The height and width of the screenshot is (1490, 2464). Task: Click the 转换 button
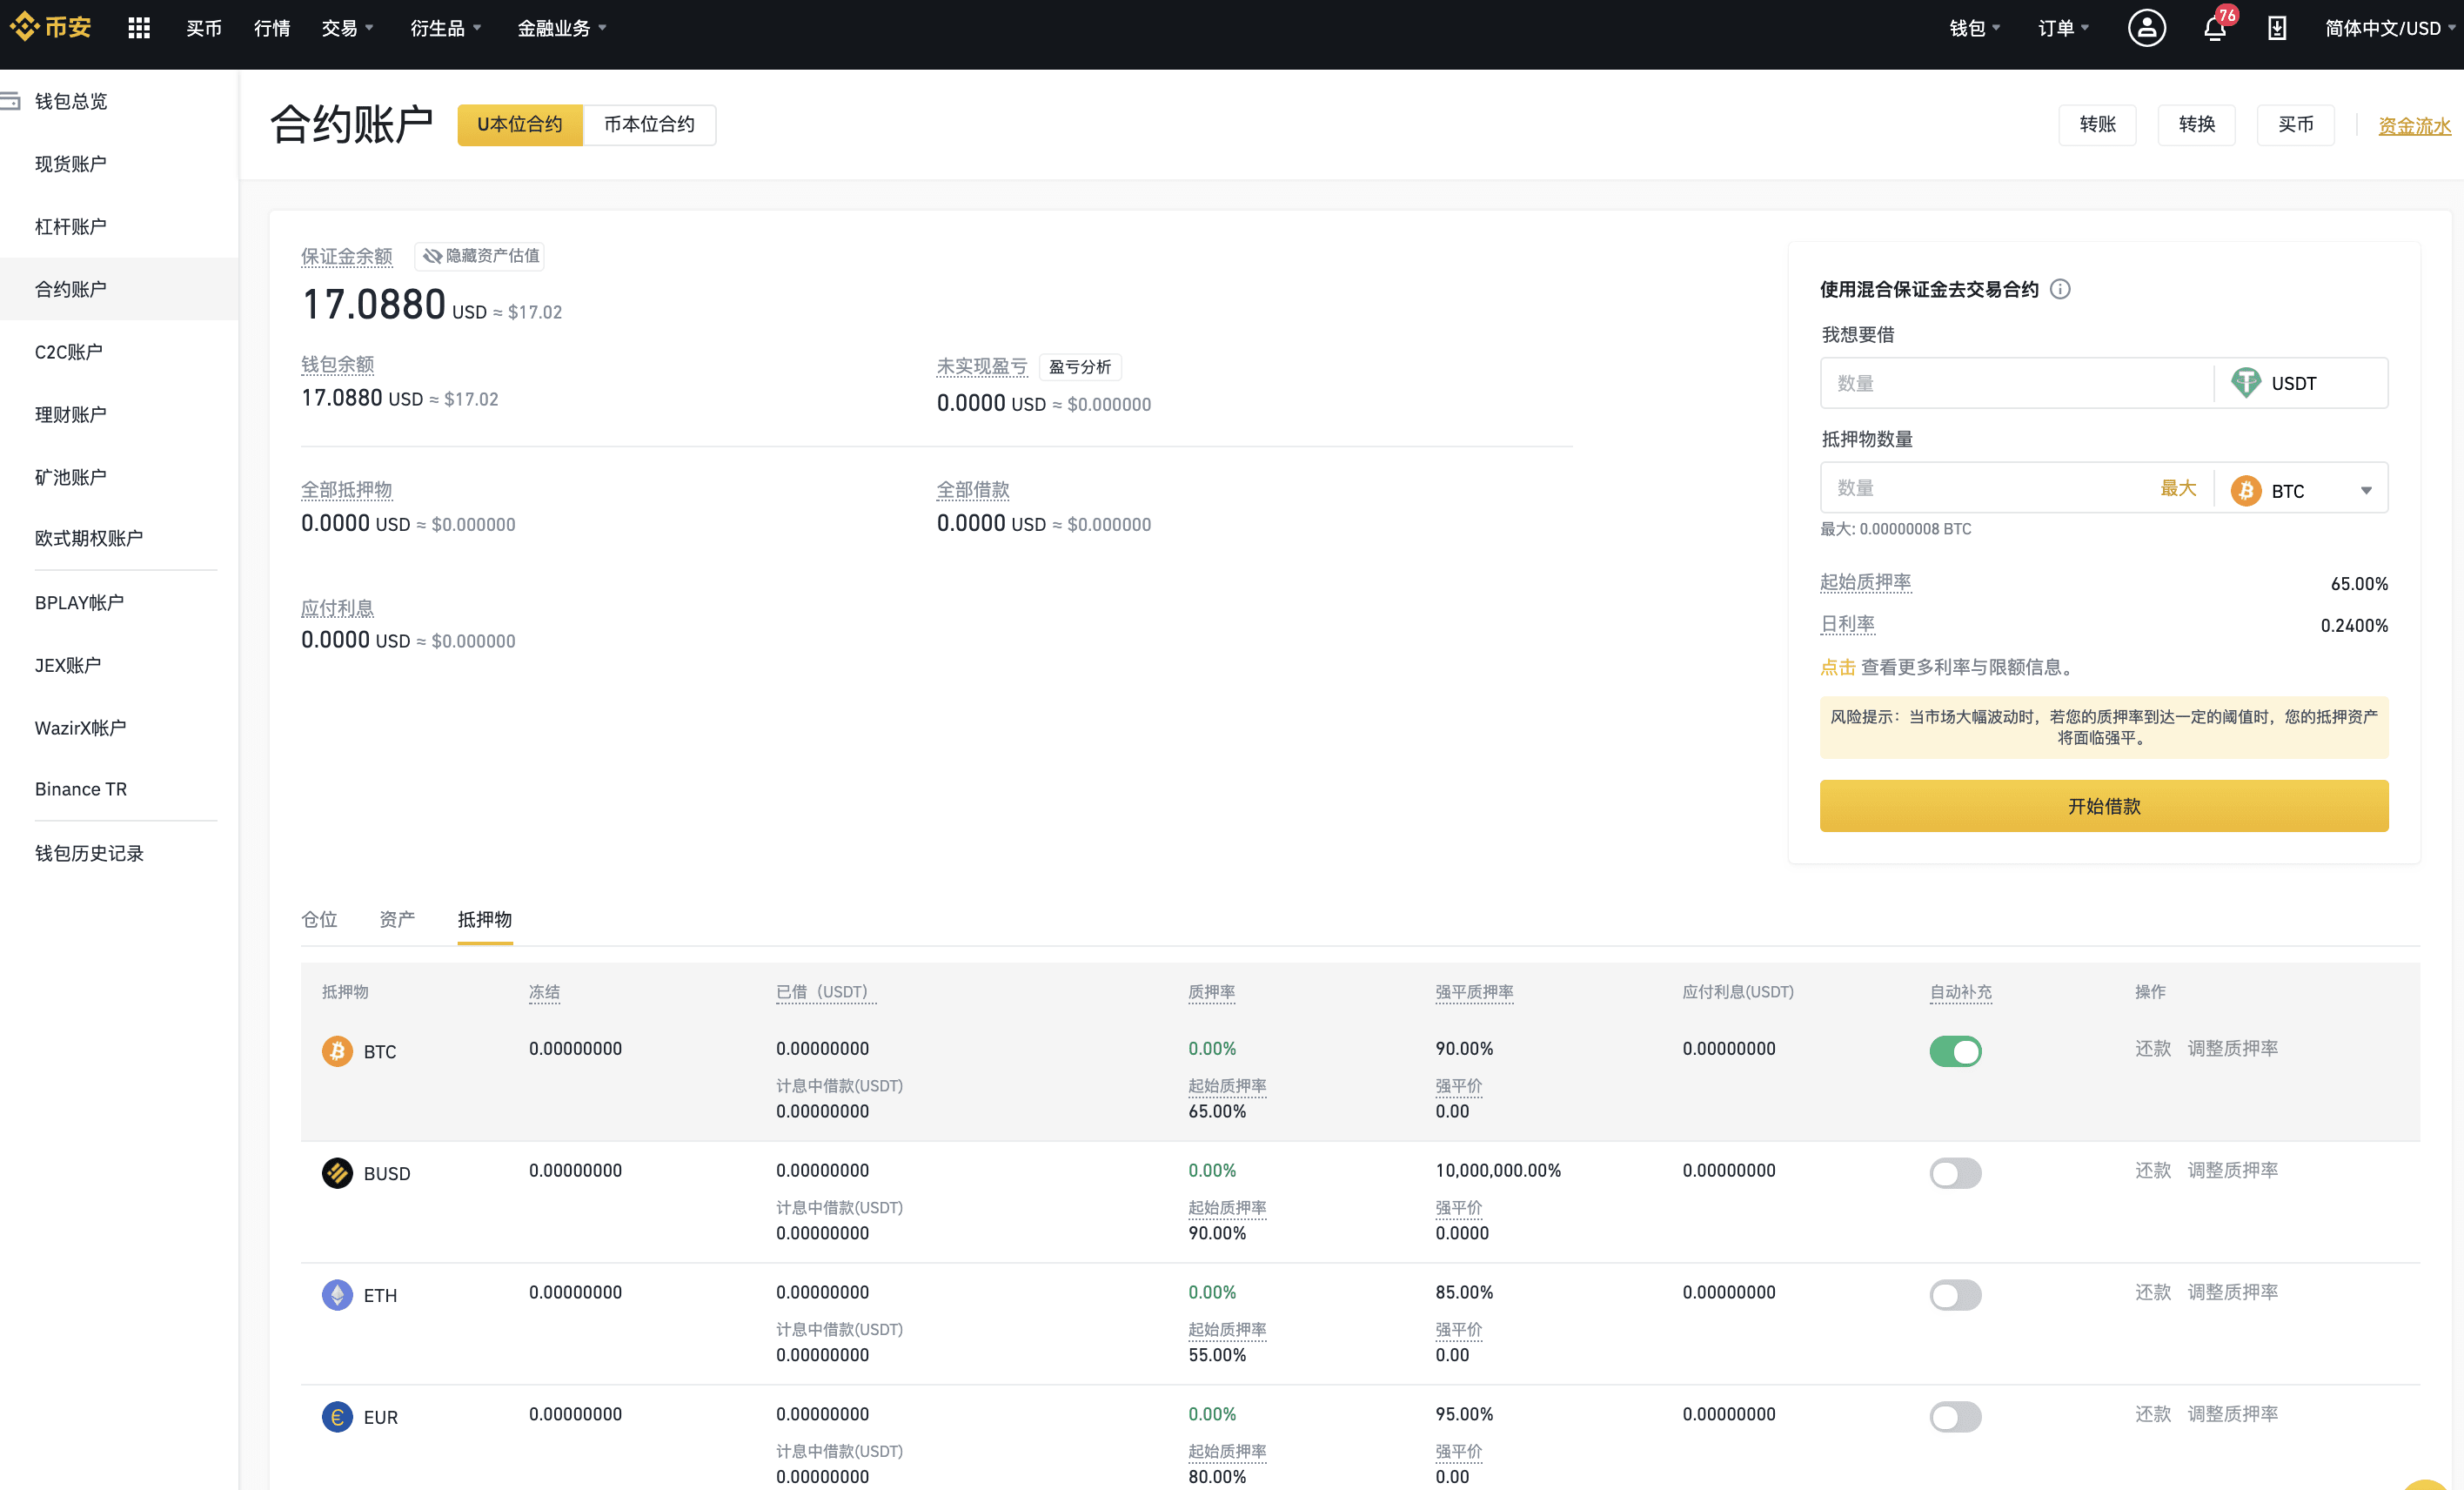[2196, 125]
